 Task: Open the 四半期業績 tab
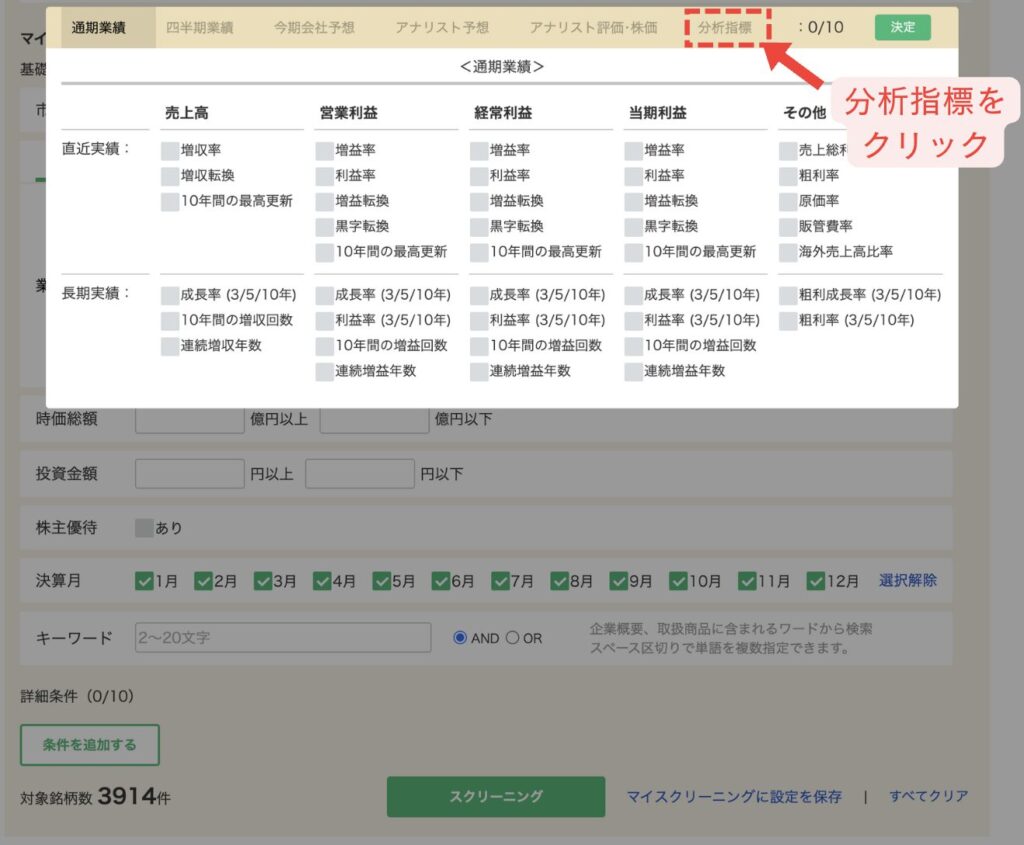(x=199, y=27)
